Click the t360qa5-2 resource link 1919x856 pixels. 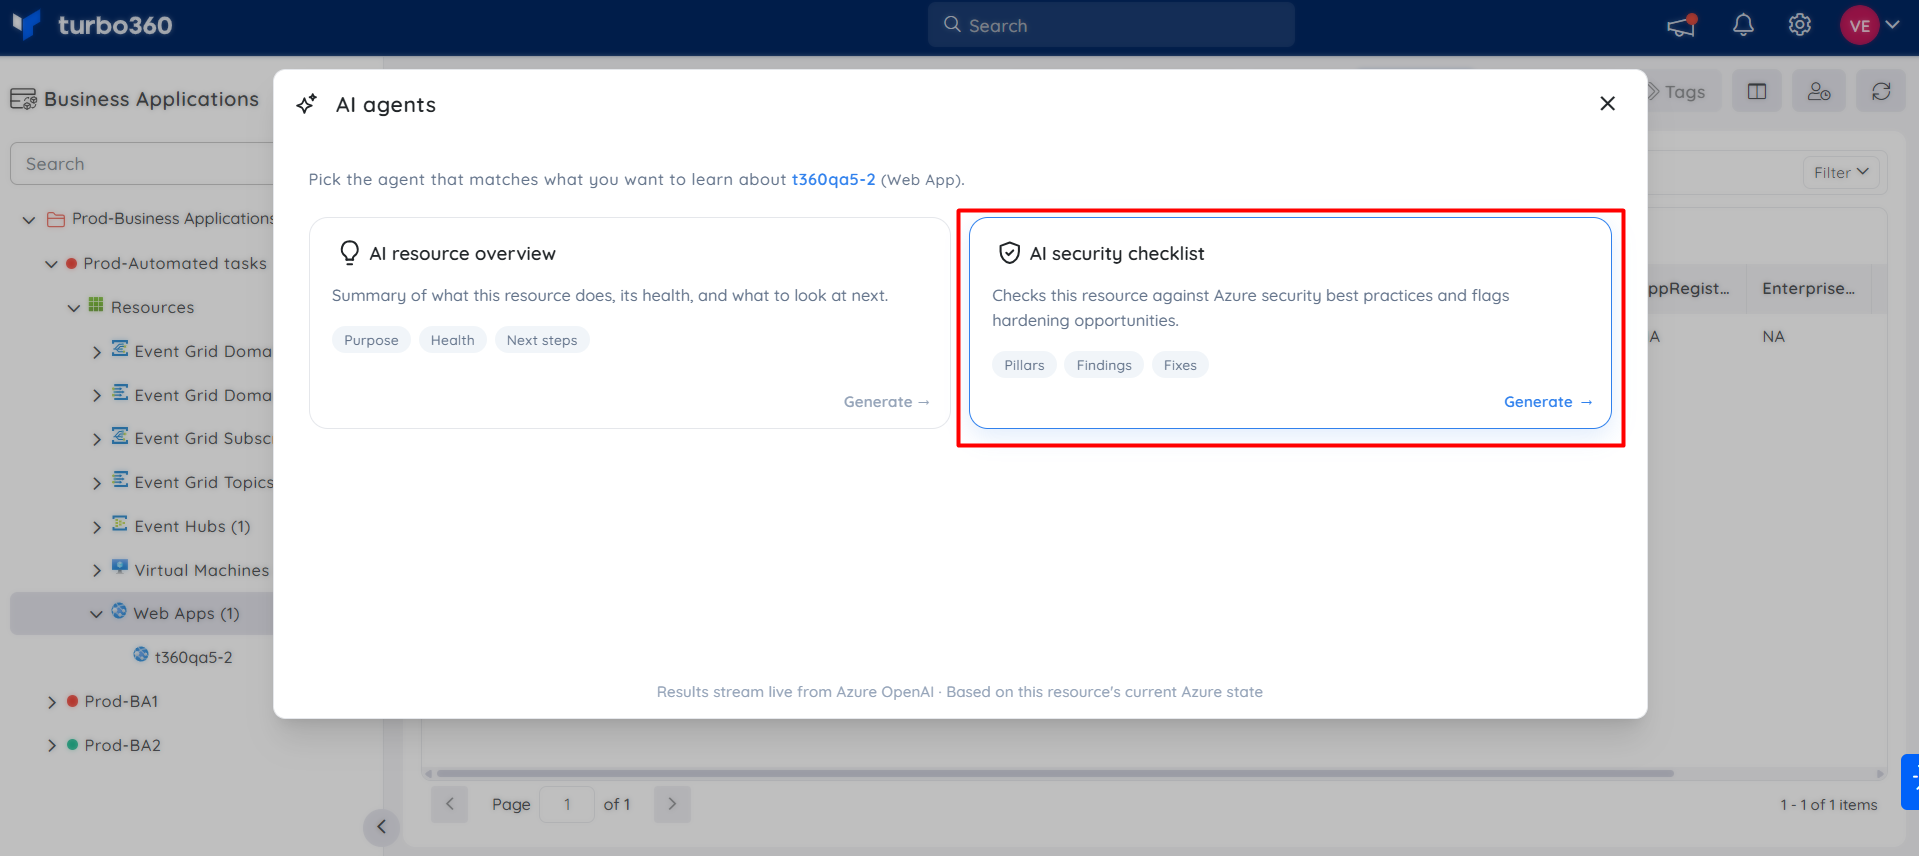coord(833,179)
